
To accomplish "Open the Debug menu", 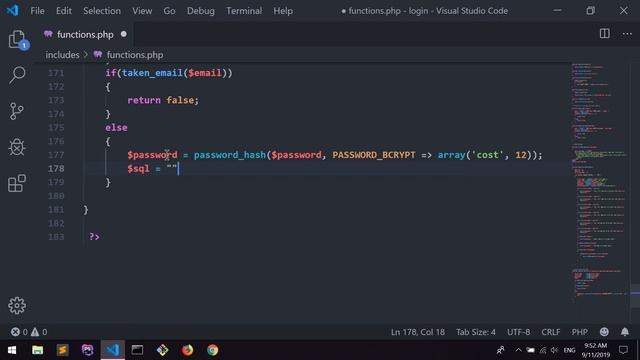I will tap(201, 11).
